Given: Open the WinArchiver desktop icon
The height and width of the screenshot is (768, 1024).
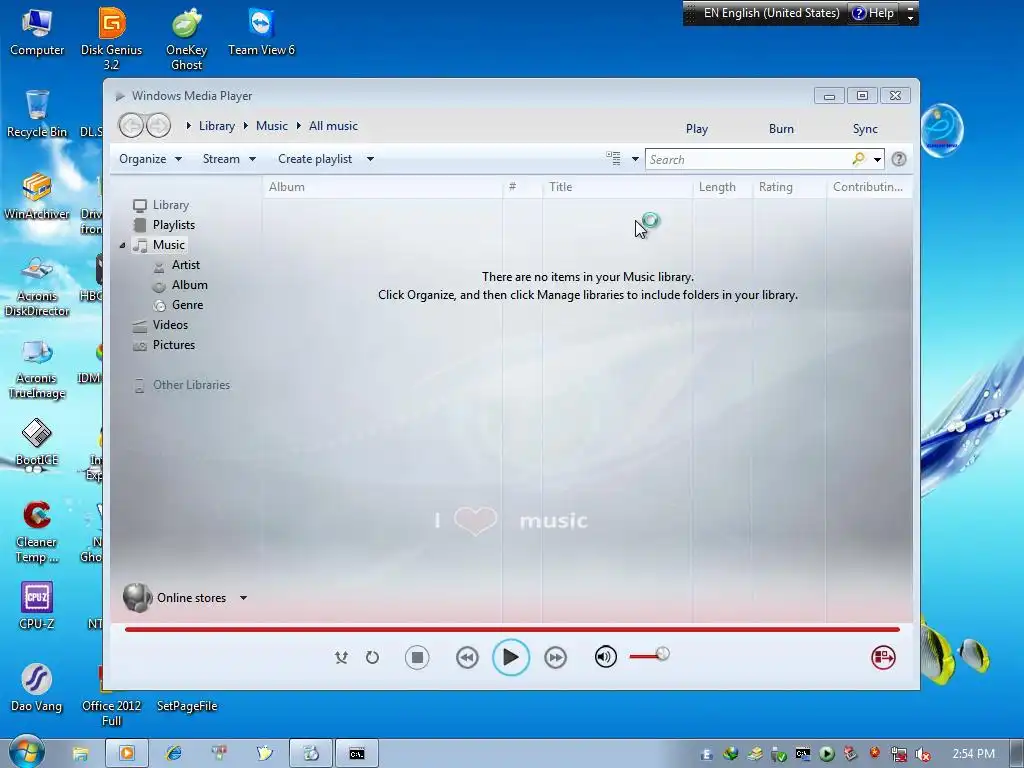Looking at the screenshot, I should pyautogui.click(x=37, y=196).
